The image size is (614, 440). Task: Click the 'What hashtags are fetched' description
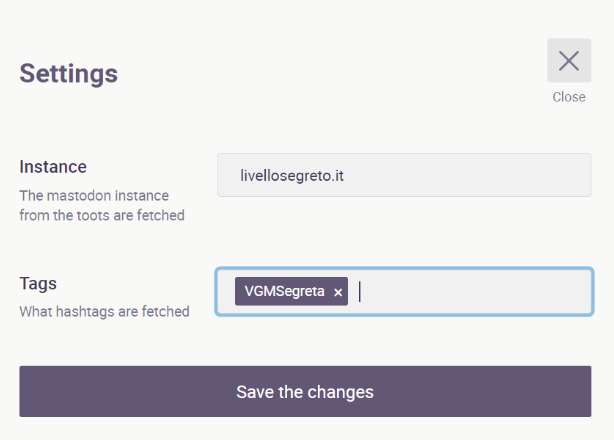tap(104, 311)
